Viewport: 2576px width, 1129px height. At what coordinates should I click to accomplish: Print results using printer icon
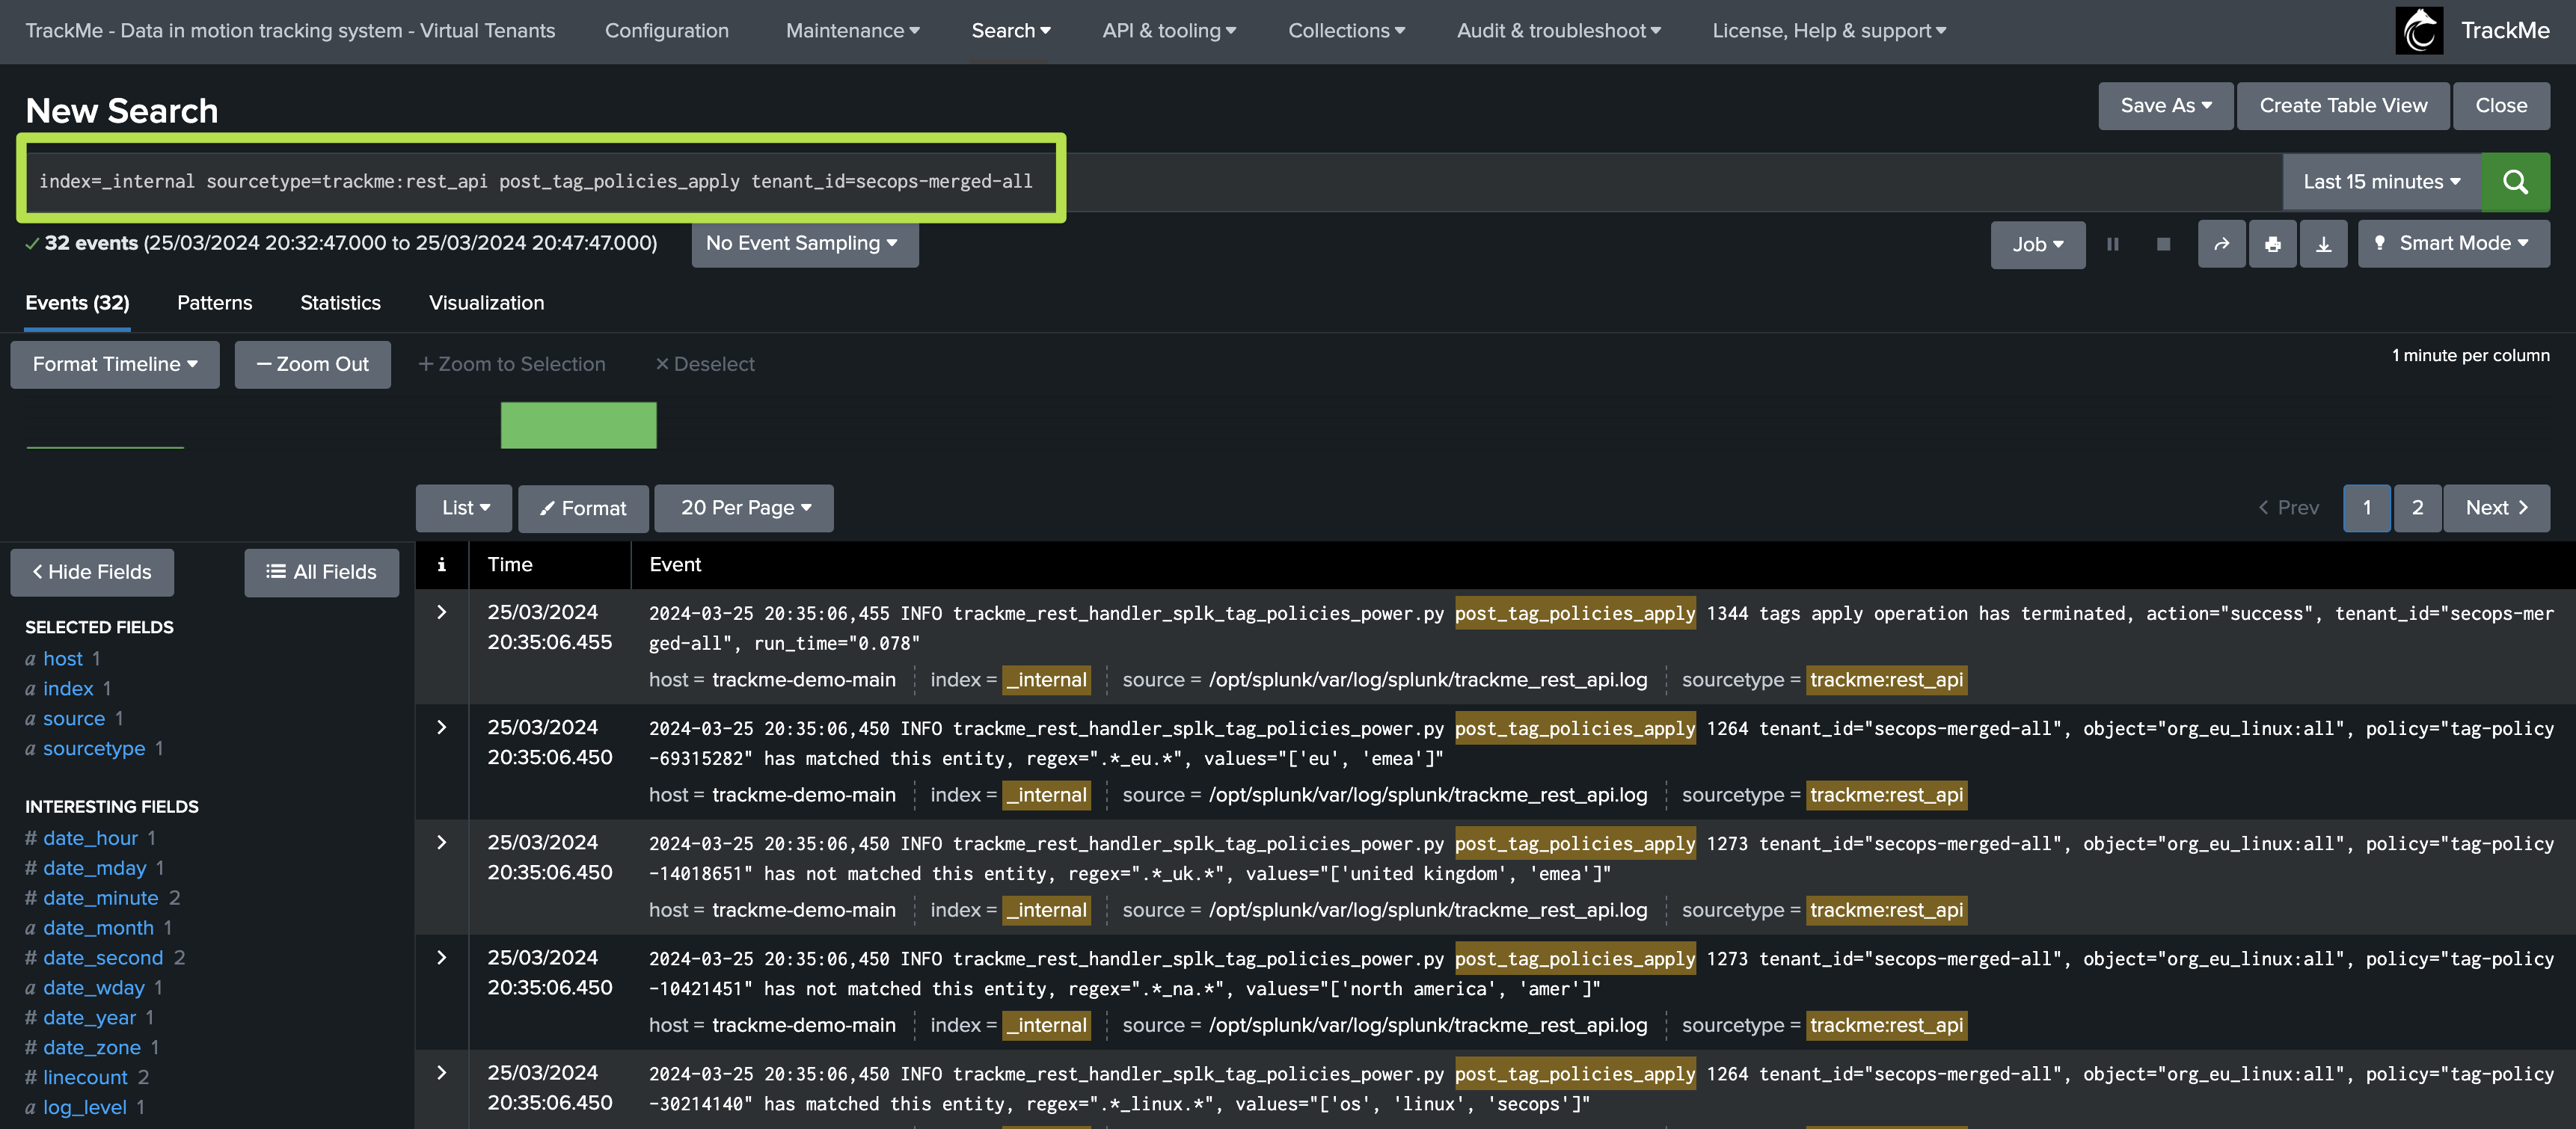point(2273,244)
